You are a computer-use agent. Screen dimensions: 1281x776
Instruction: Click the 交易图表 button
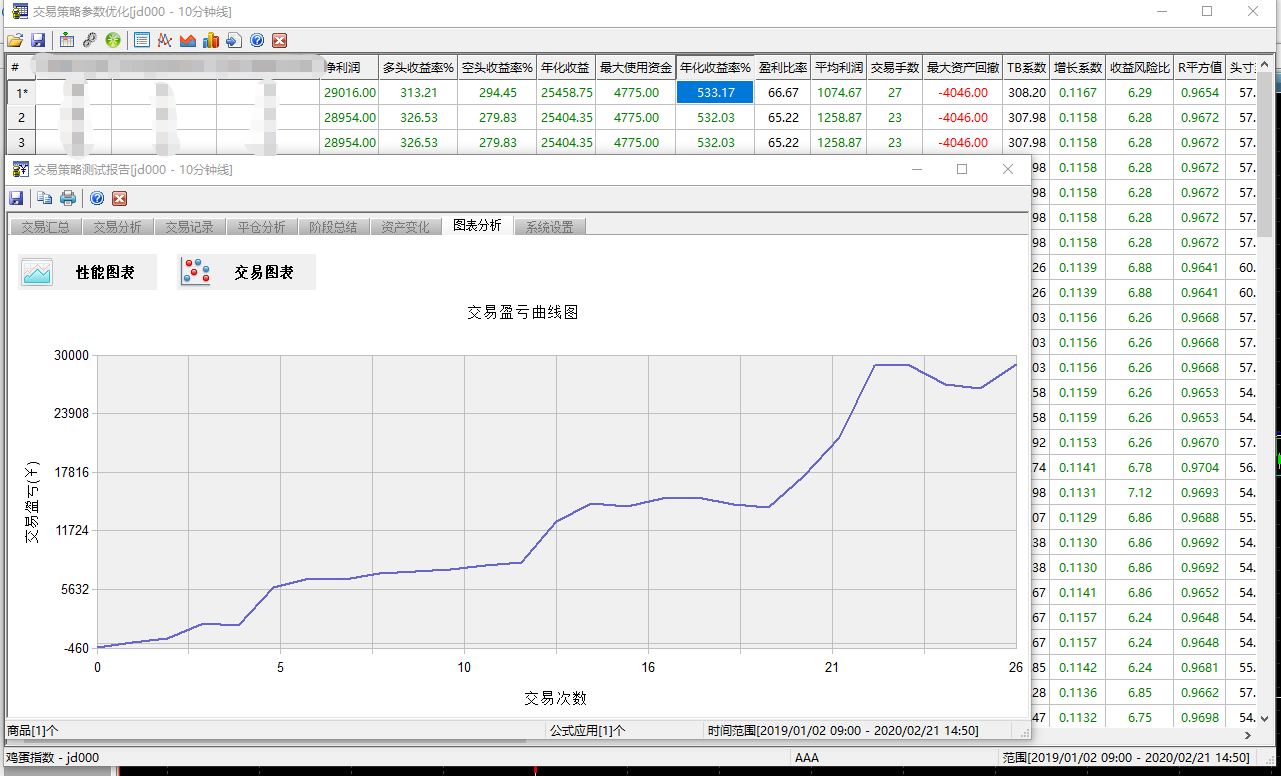[246, 272]
